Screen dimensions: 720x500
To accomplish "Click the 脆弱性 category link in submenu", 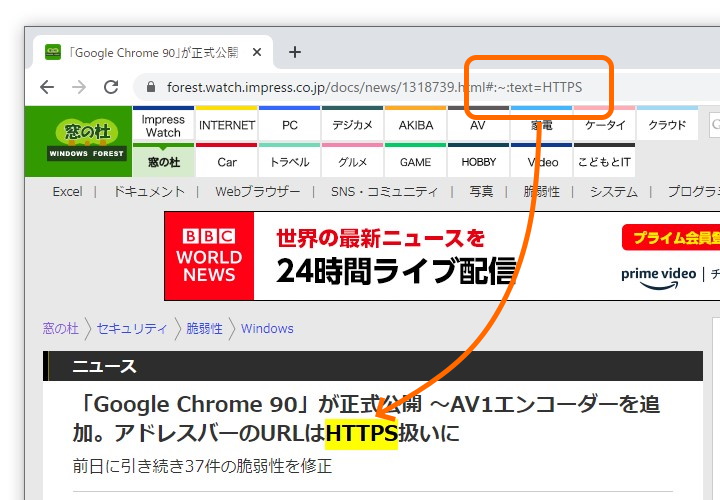I will (542, 191).
